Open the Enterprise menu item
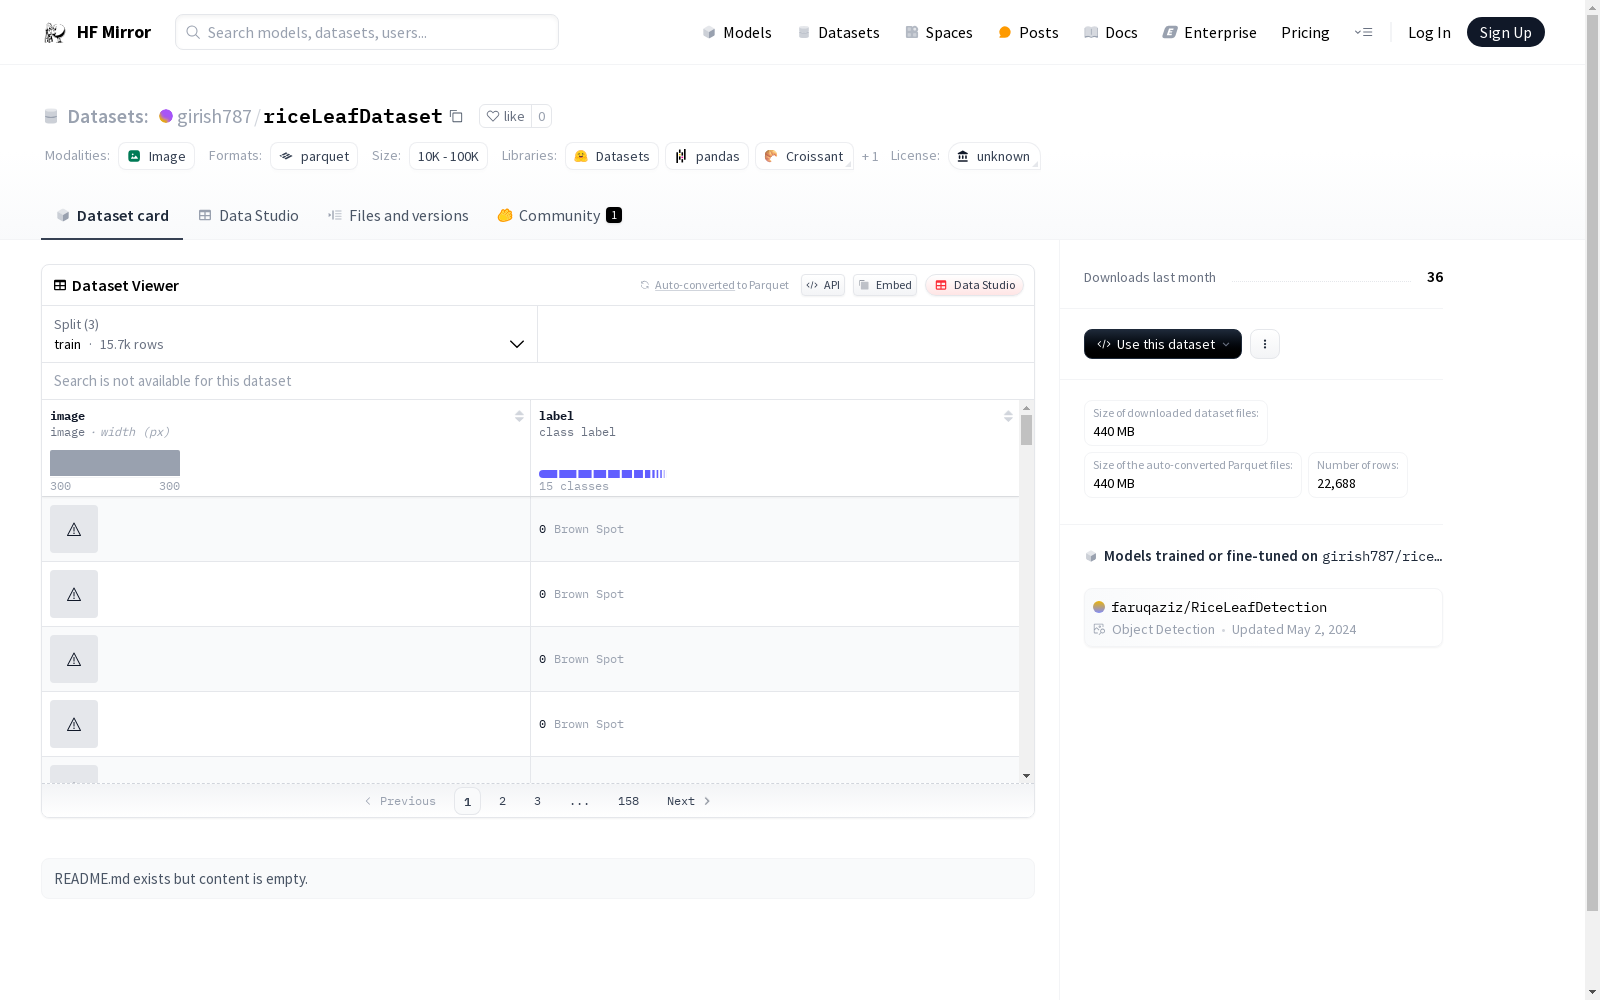This screenshot has height=1000, width=1600. pos(1210,32)
